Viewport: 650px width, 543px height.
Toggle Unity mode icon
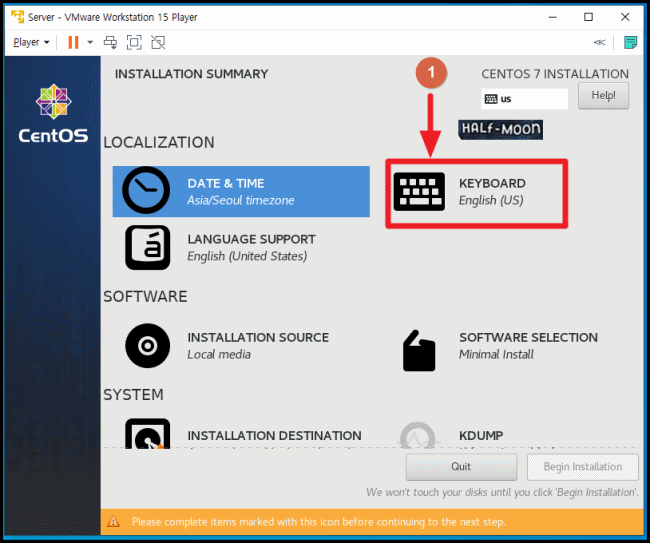click(158, 42)
